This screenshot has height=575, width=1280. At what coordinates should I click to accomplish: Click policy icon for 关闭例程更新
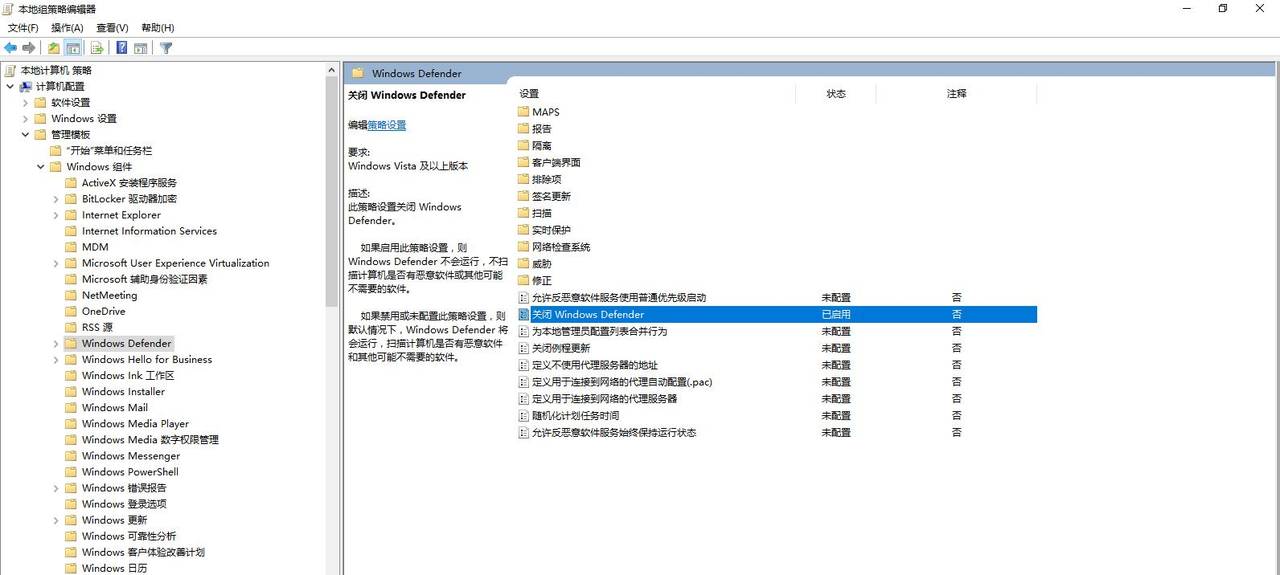[x=523, y=348]
